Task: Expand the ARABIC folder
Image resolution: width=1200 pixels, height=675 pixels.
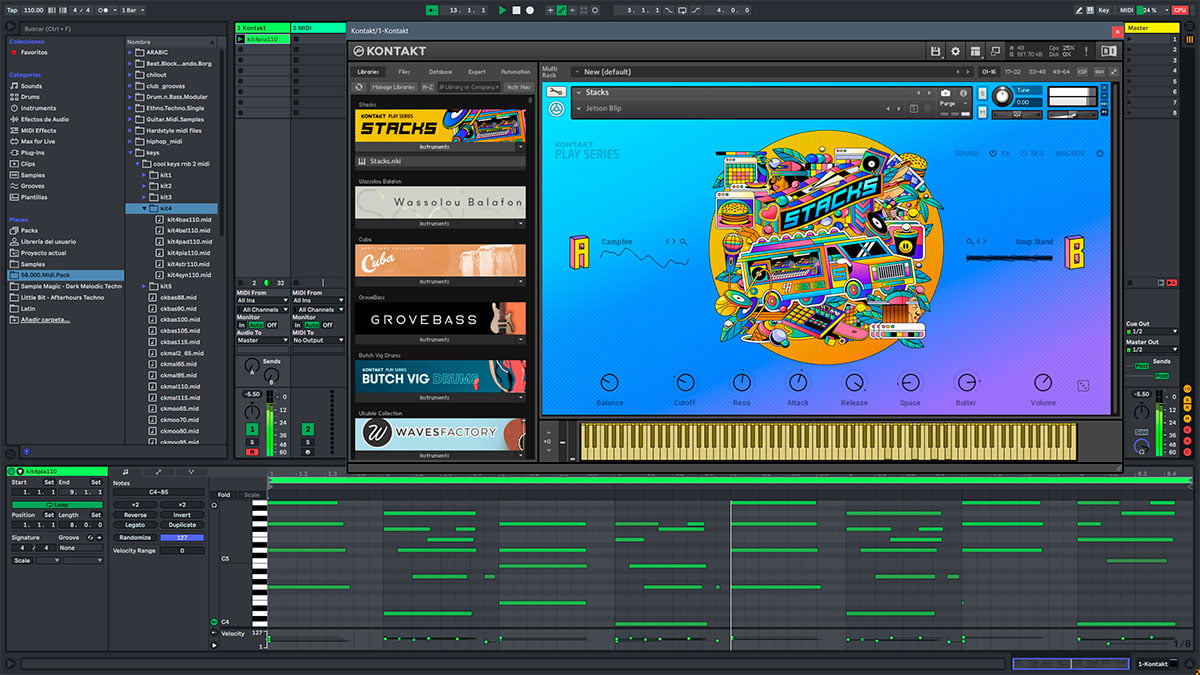Action: coord(131,52)
